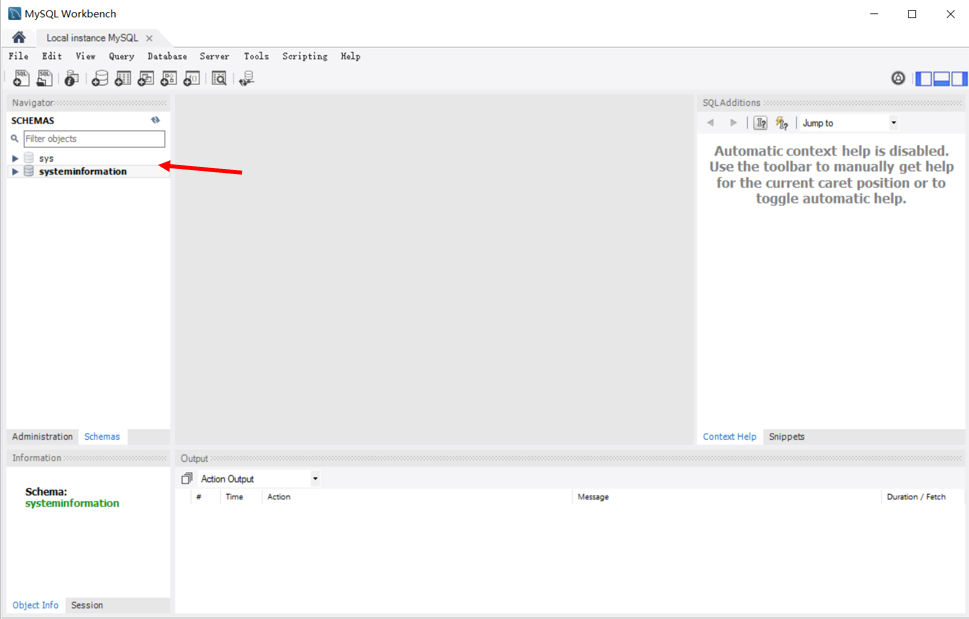Open the Server menu
The height and width of the screenshot is (619, 969).
214,56
